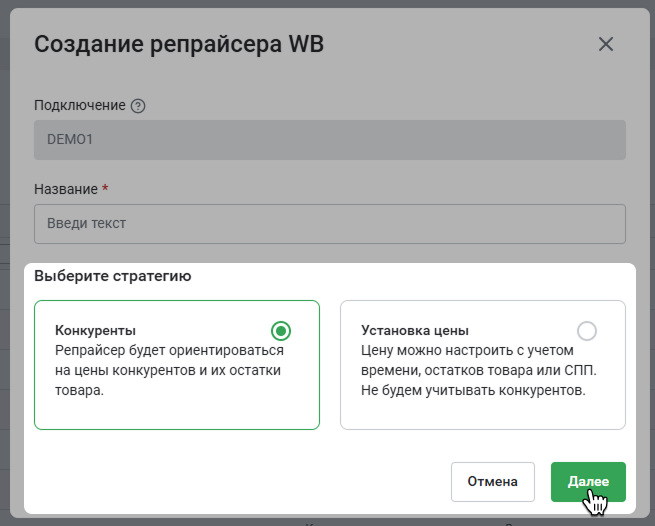Click the Подключение field label
This screenshot has height=526, width=655.
[x=79, y=105]
